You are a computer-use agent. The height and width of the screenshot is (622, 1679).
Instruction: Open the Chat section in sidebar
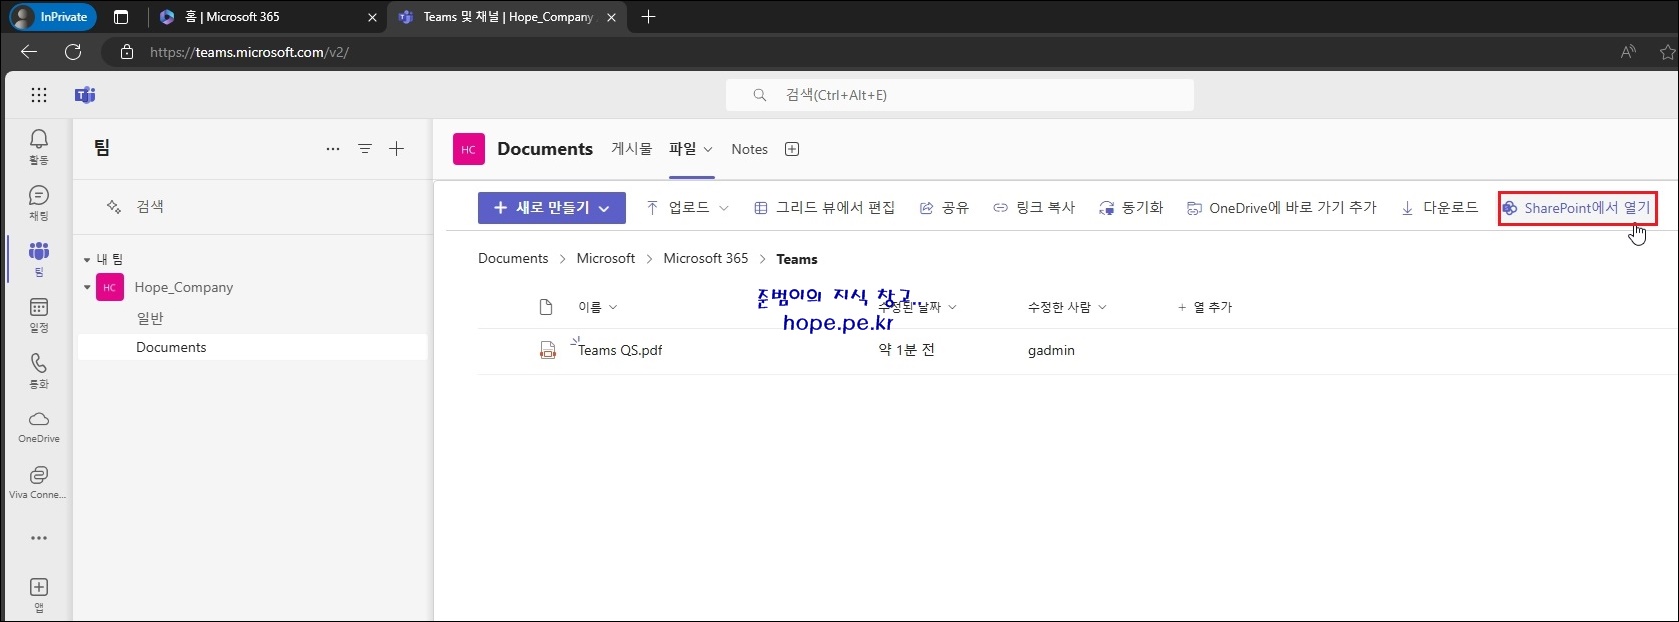click(x=39, y=203)
